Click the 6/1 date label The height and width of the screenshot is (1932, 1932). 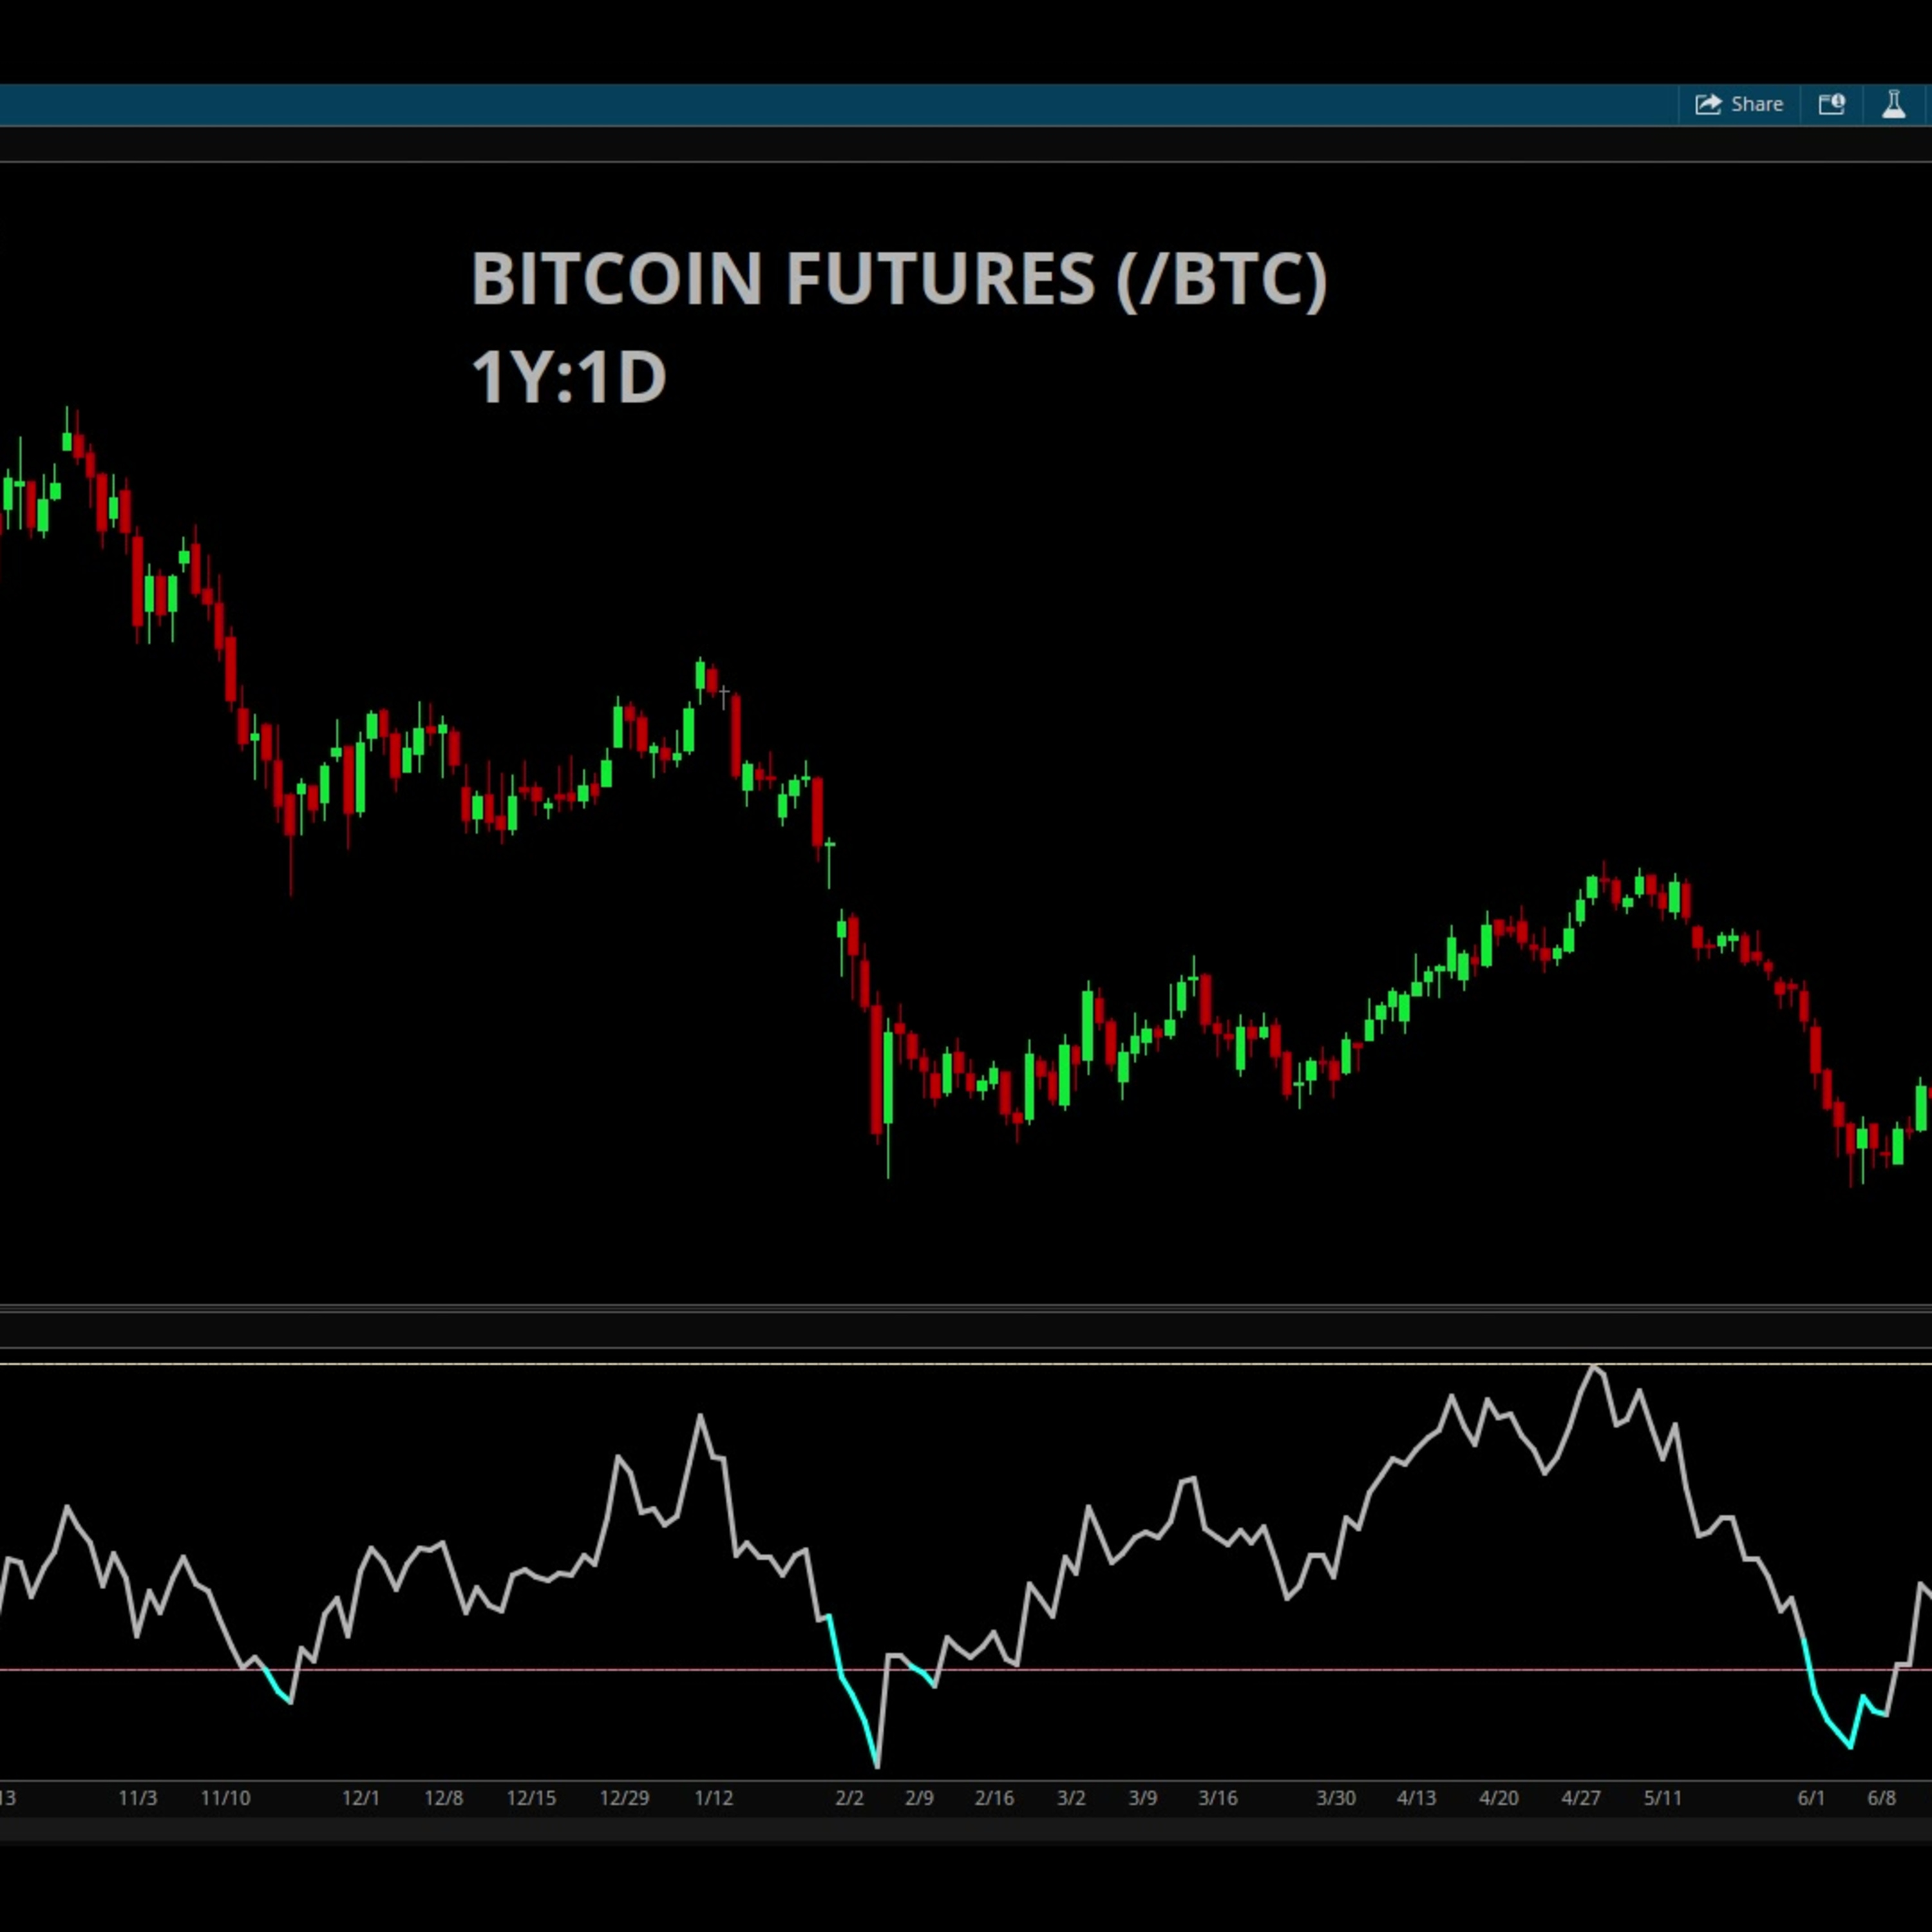click(x=1811, y=1798)
